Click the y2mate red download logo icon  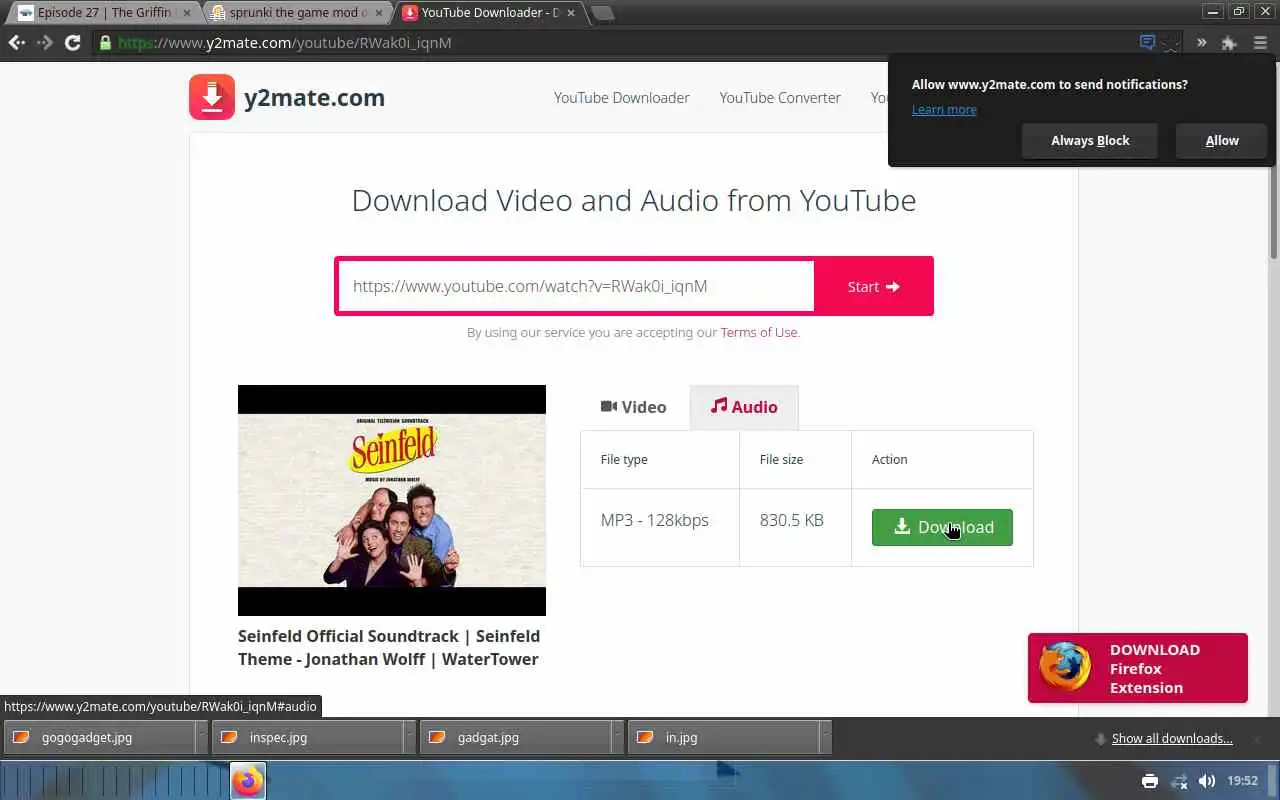pos(212,97)
